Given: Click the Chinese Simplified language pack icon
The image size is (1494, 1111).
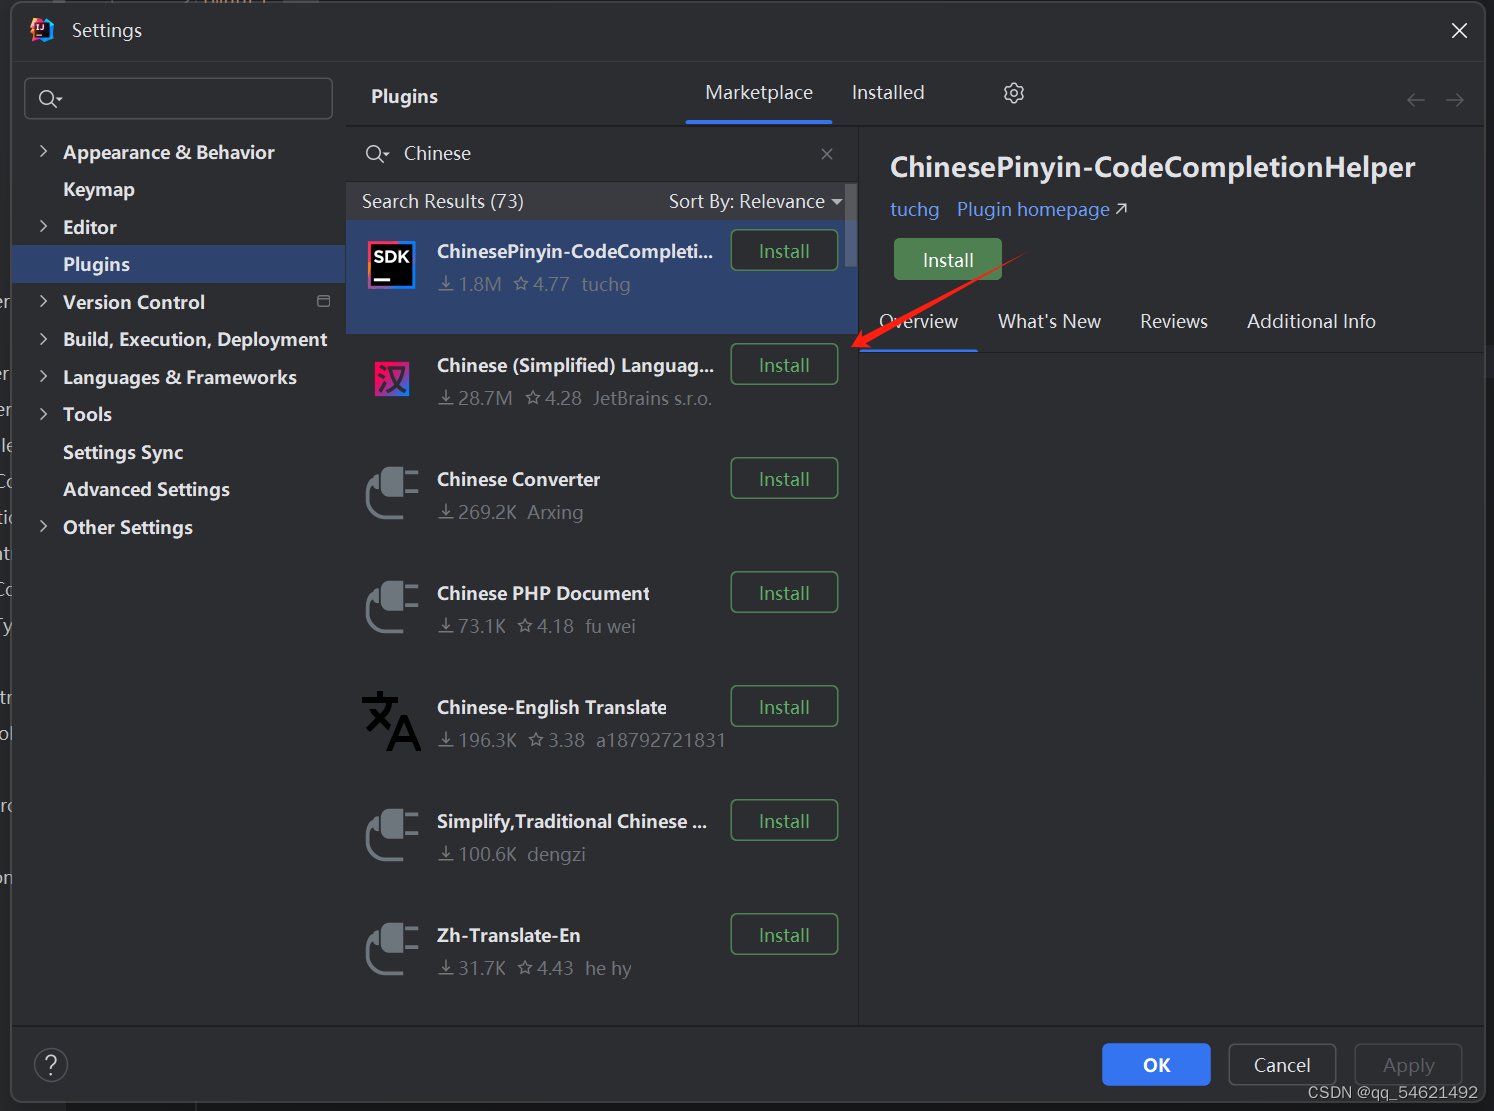Looking at the screenshot, I should pos(392,379).
